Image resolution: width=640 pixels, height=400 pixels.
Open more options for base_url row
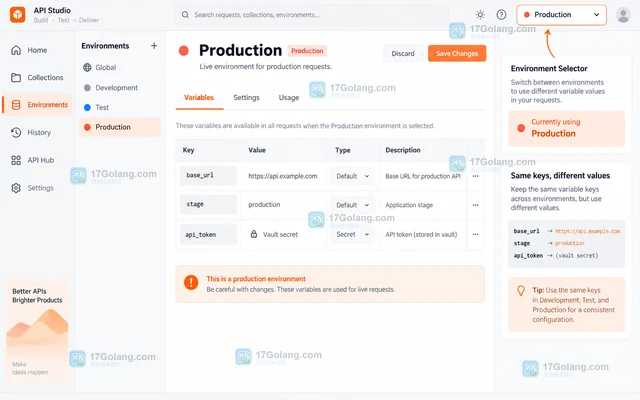pyautogui.click(x=476, y=176)
